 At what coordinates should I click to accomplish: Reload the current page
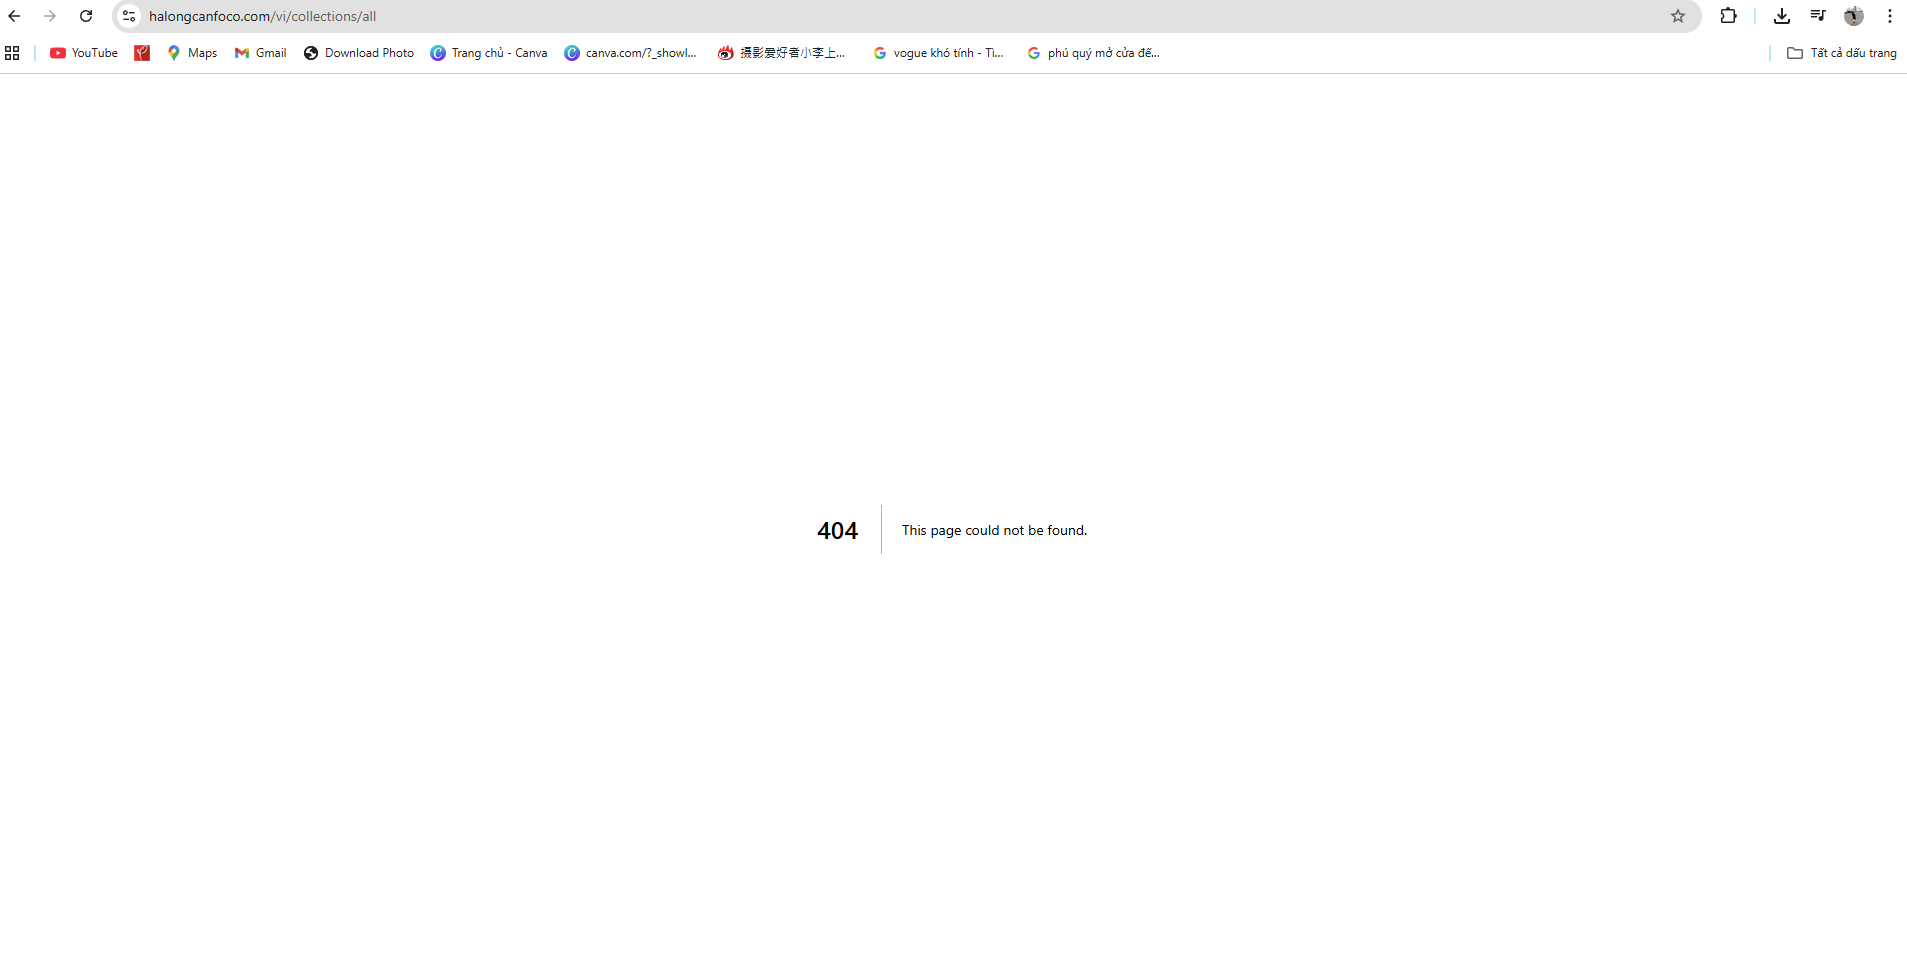coord(86,16)
